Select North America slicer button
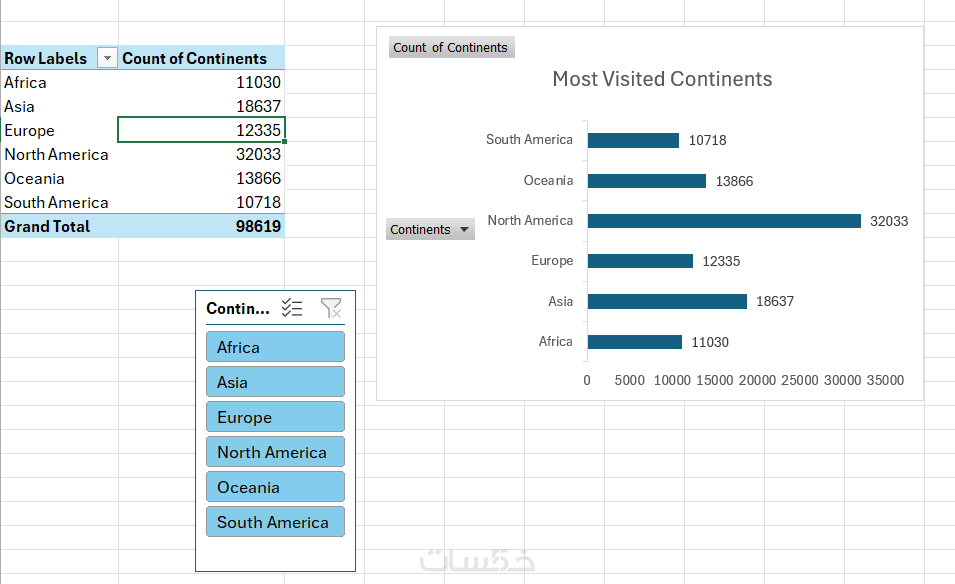 coord(275,452)
